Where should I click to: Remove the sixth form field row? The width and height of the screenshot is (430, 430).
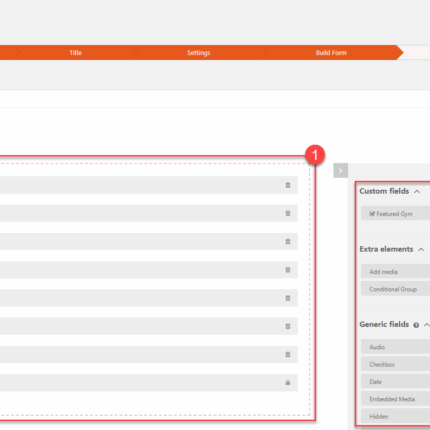point(288,326)
